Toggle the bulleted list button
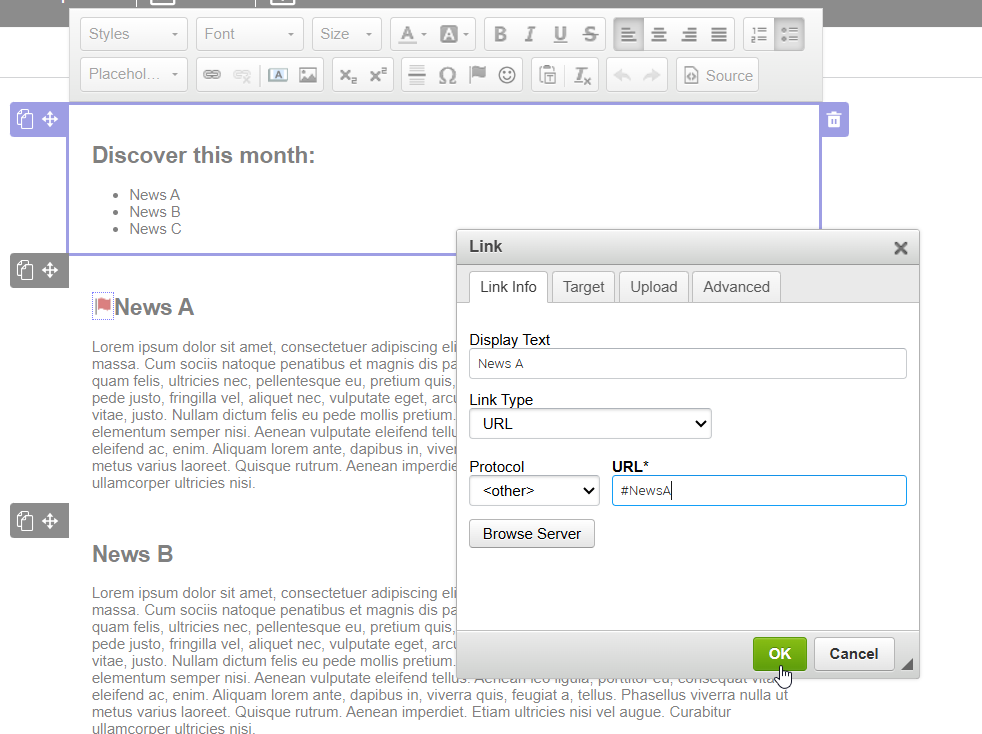982x734 pixels. [x=789, y=34]
